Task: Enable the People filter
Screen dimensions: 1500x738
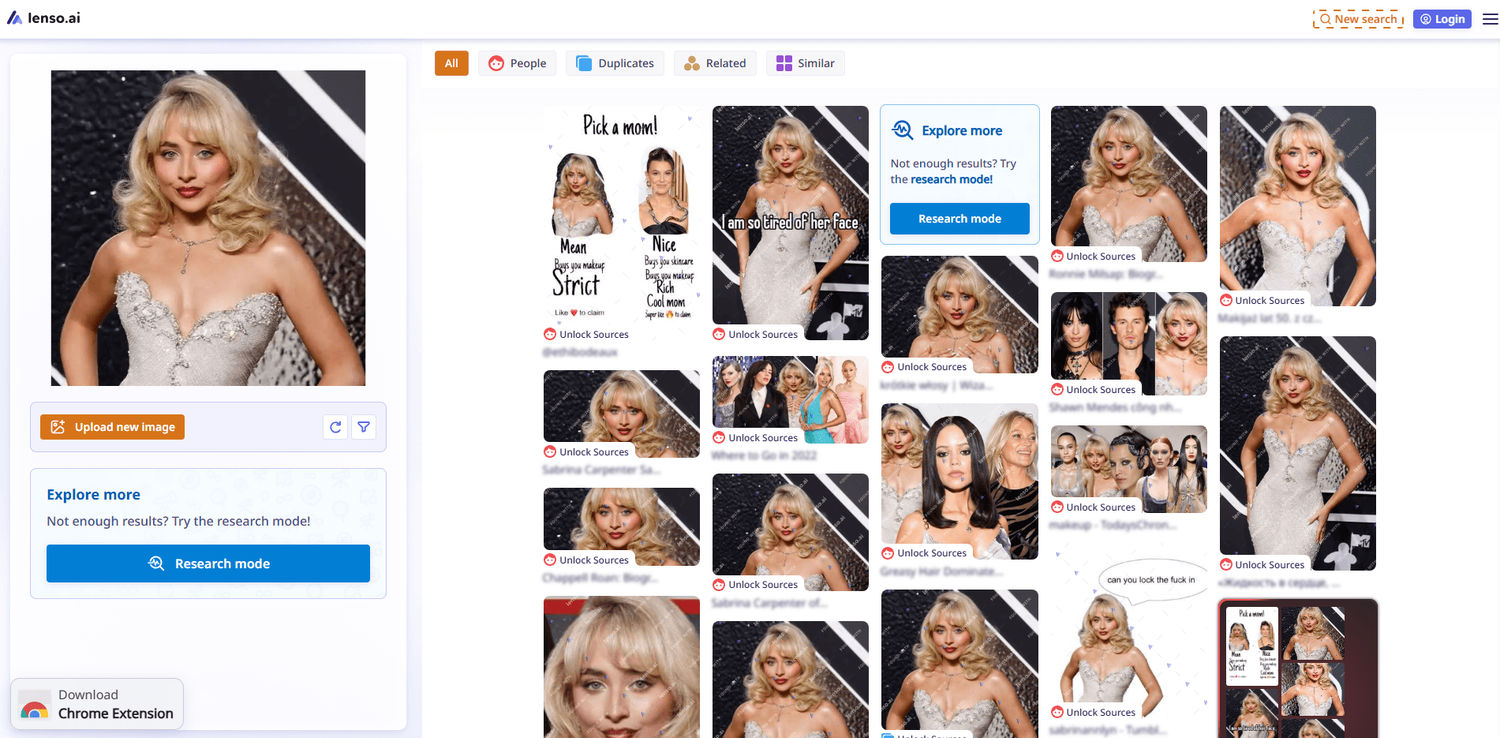Action: click(517, 62)
